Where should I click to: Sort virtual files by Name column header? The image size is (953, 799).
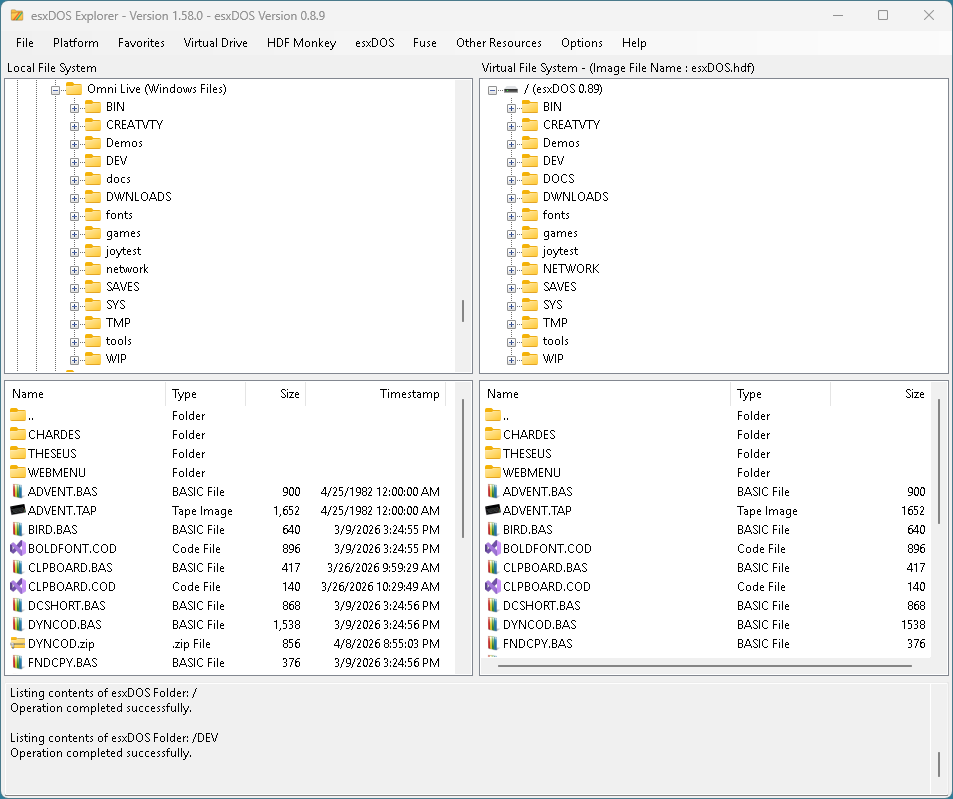(605, 394)
